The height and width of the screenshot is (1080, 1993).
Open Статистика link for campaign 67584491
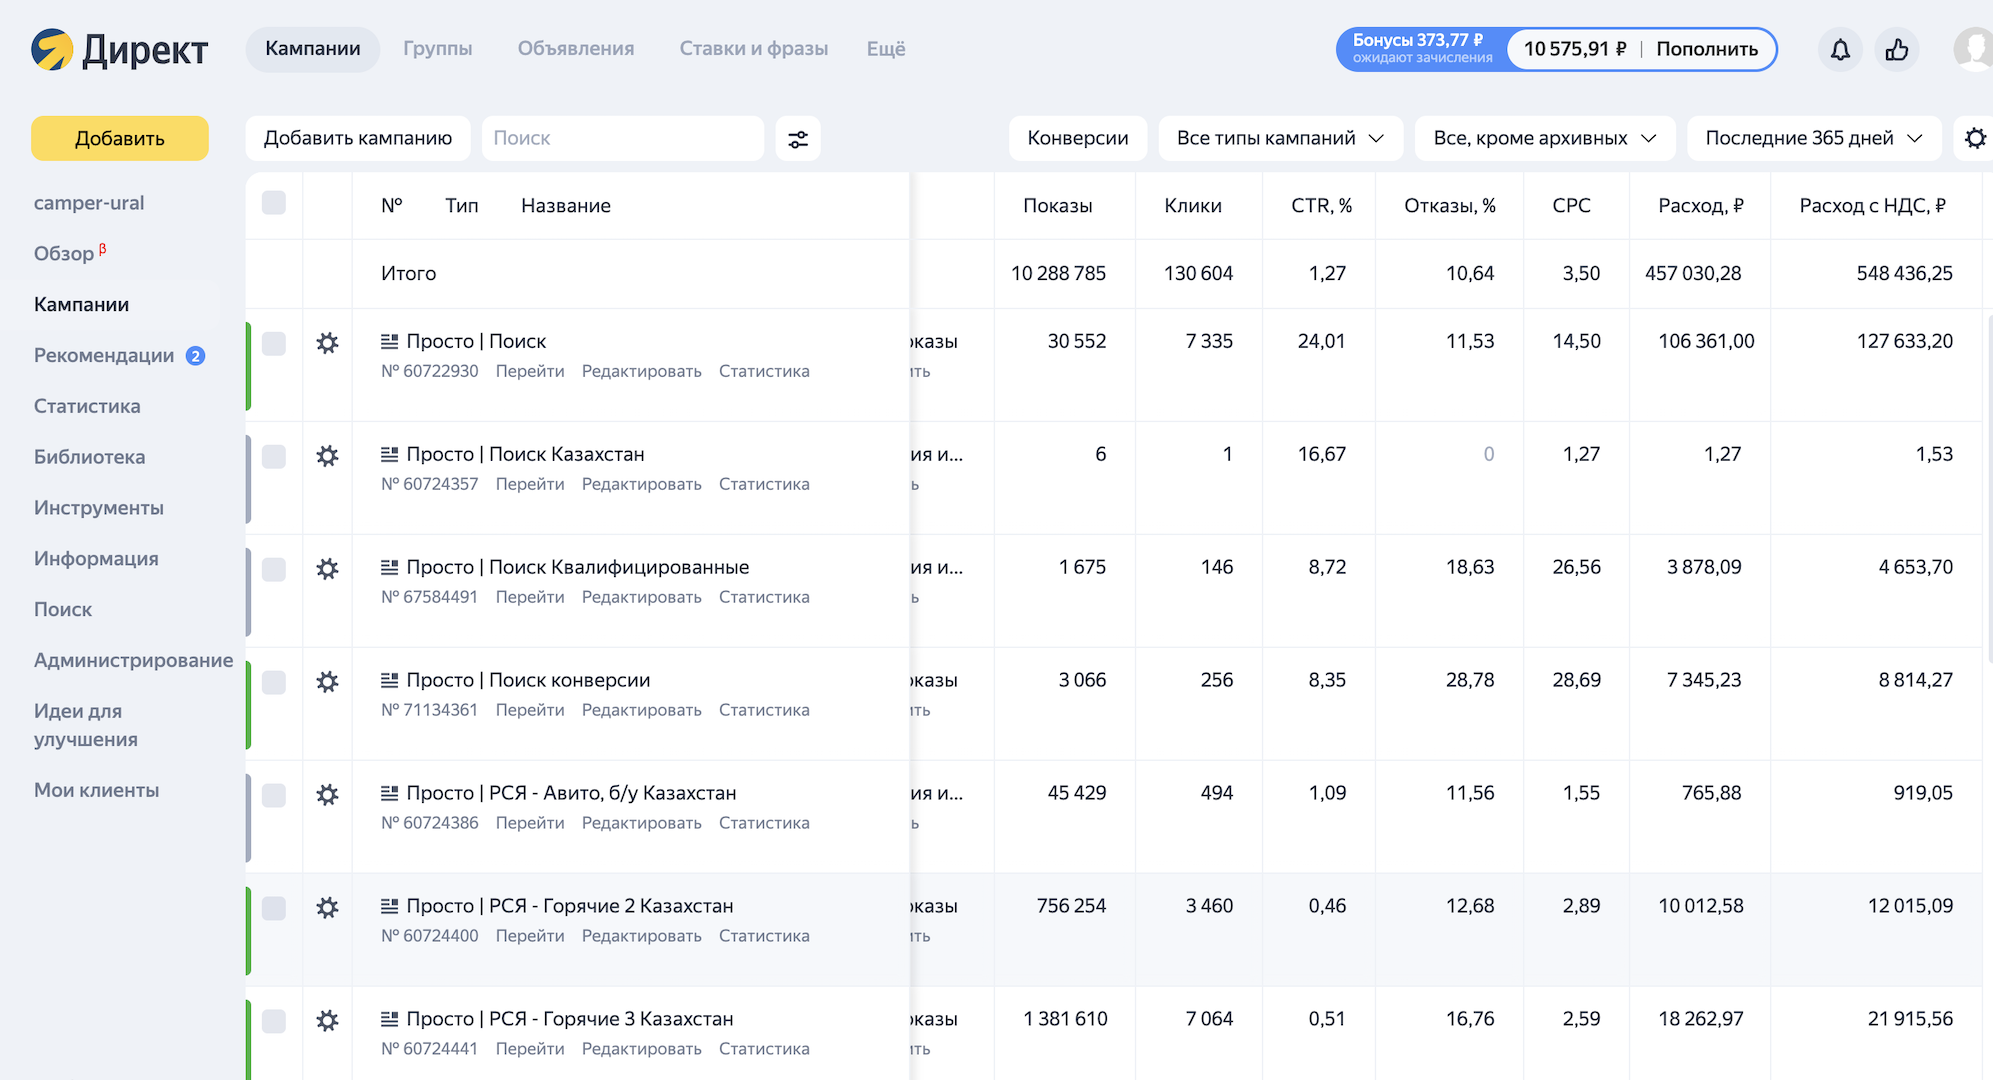tap(764, 598)
